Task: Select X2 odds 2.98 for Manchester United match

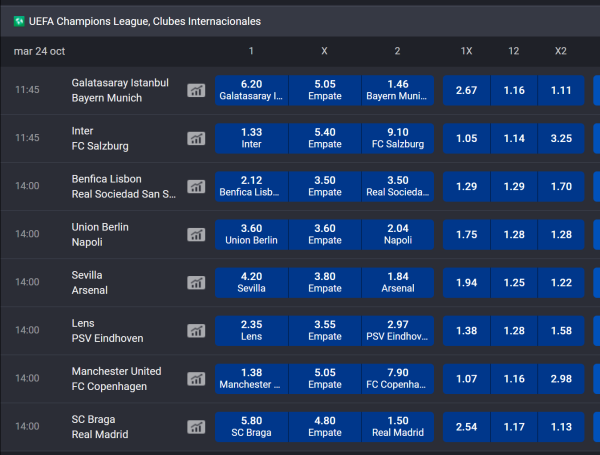Action: [561, 378]
